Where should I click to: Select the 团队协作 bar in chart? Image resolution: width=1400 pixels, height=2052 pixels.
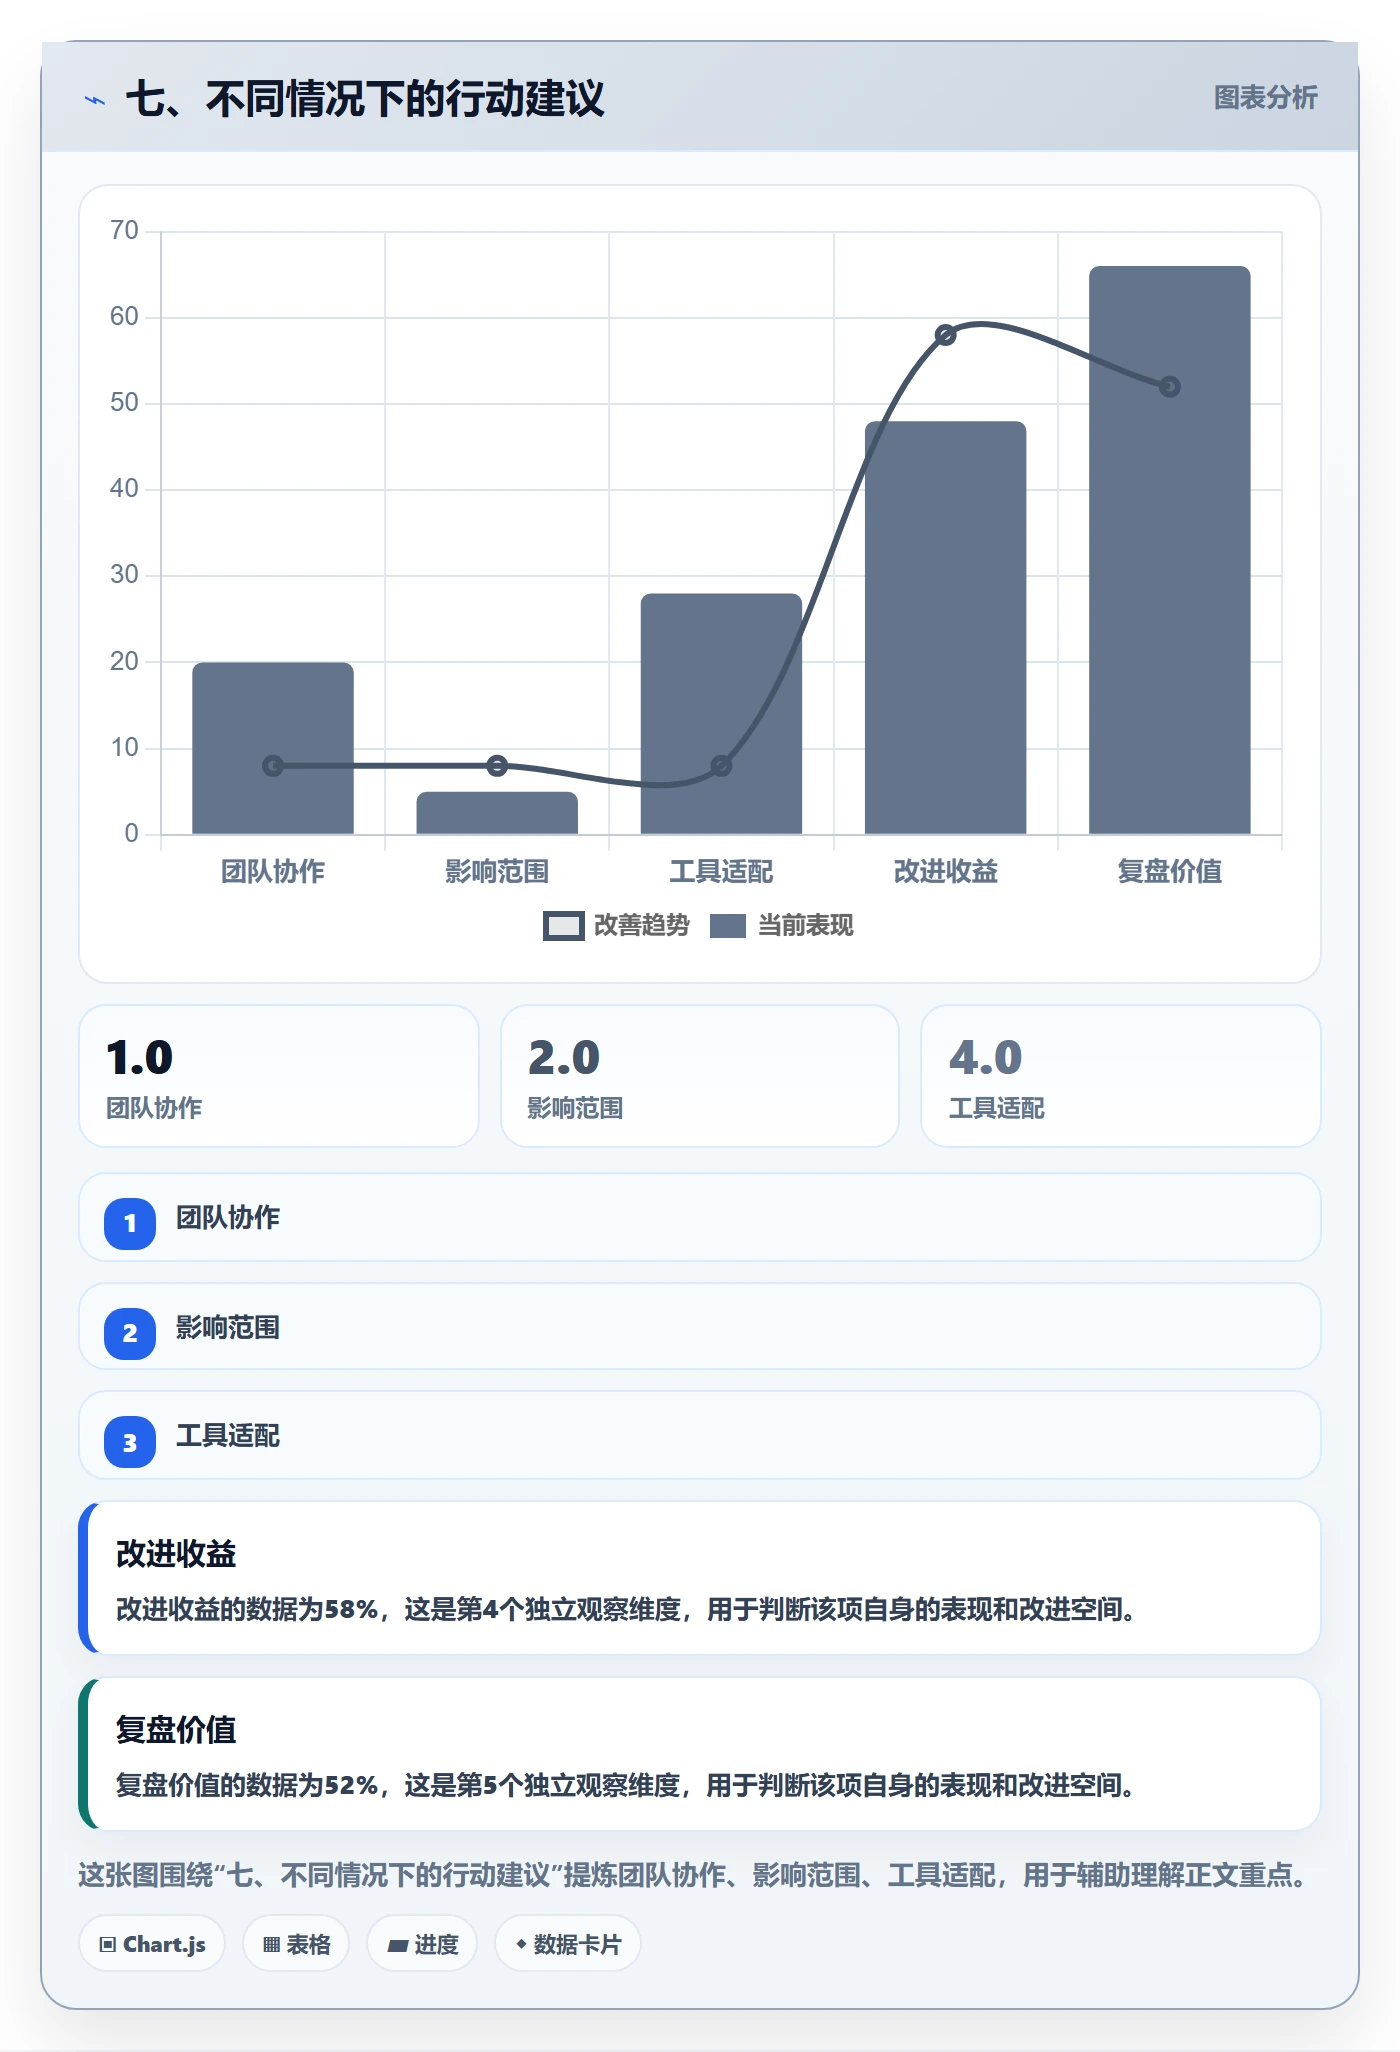point(273,748)
